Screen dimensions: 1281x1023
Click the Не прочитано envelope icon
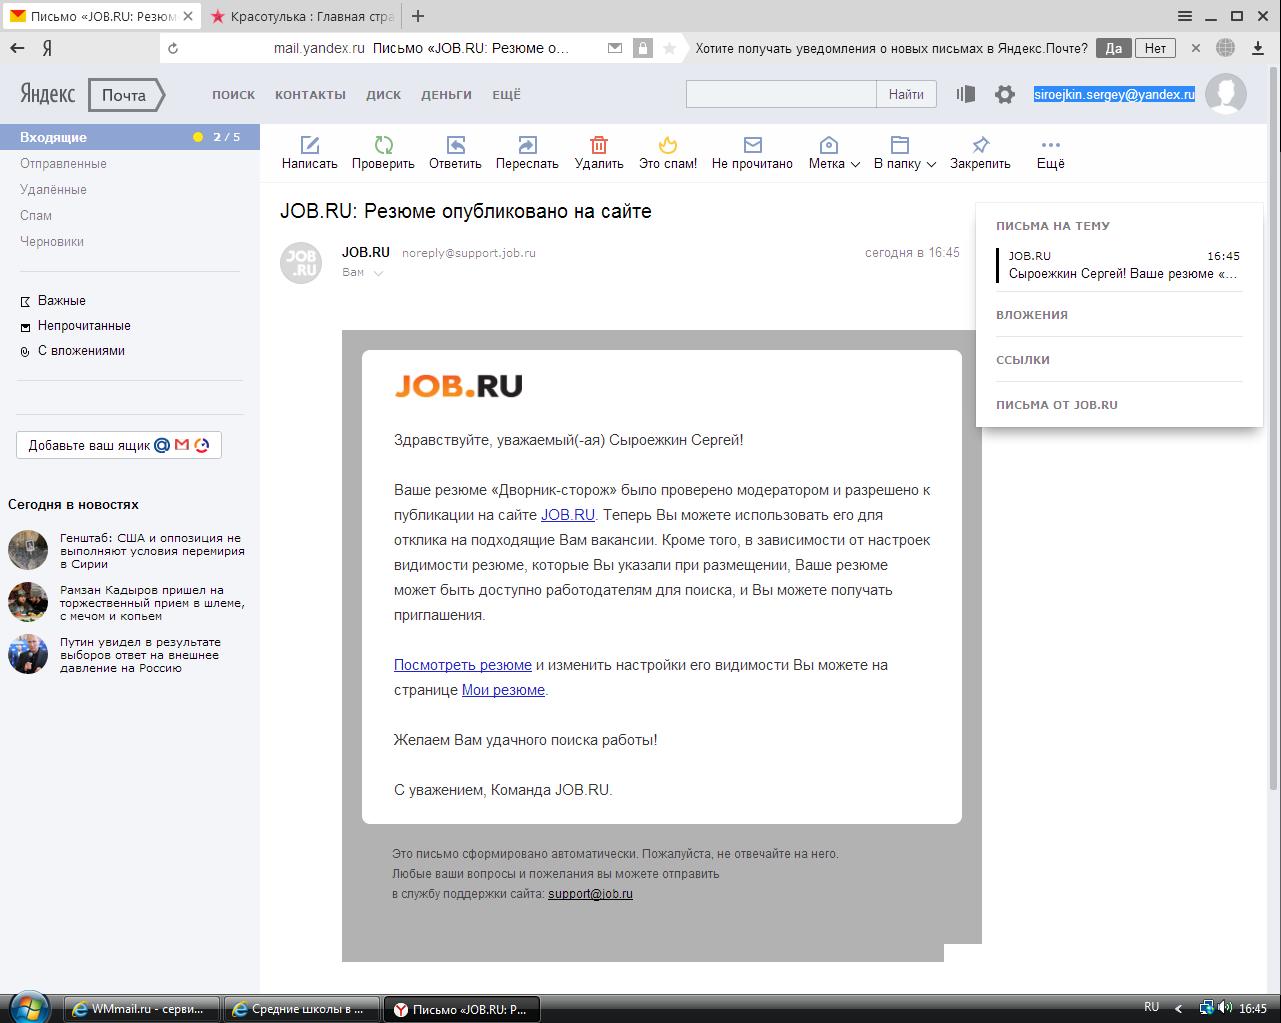(752, 145)
